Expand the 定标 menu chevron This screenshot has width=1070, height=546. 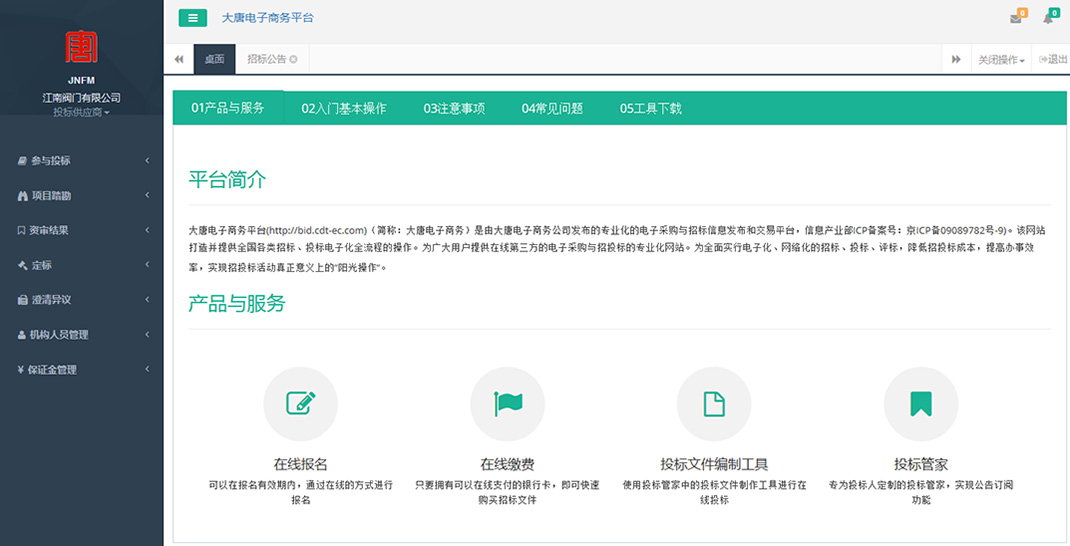tap(147, 265)
